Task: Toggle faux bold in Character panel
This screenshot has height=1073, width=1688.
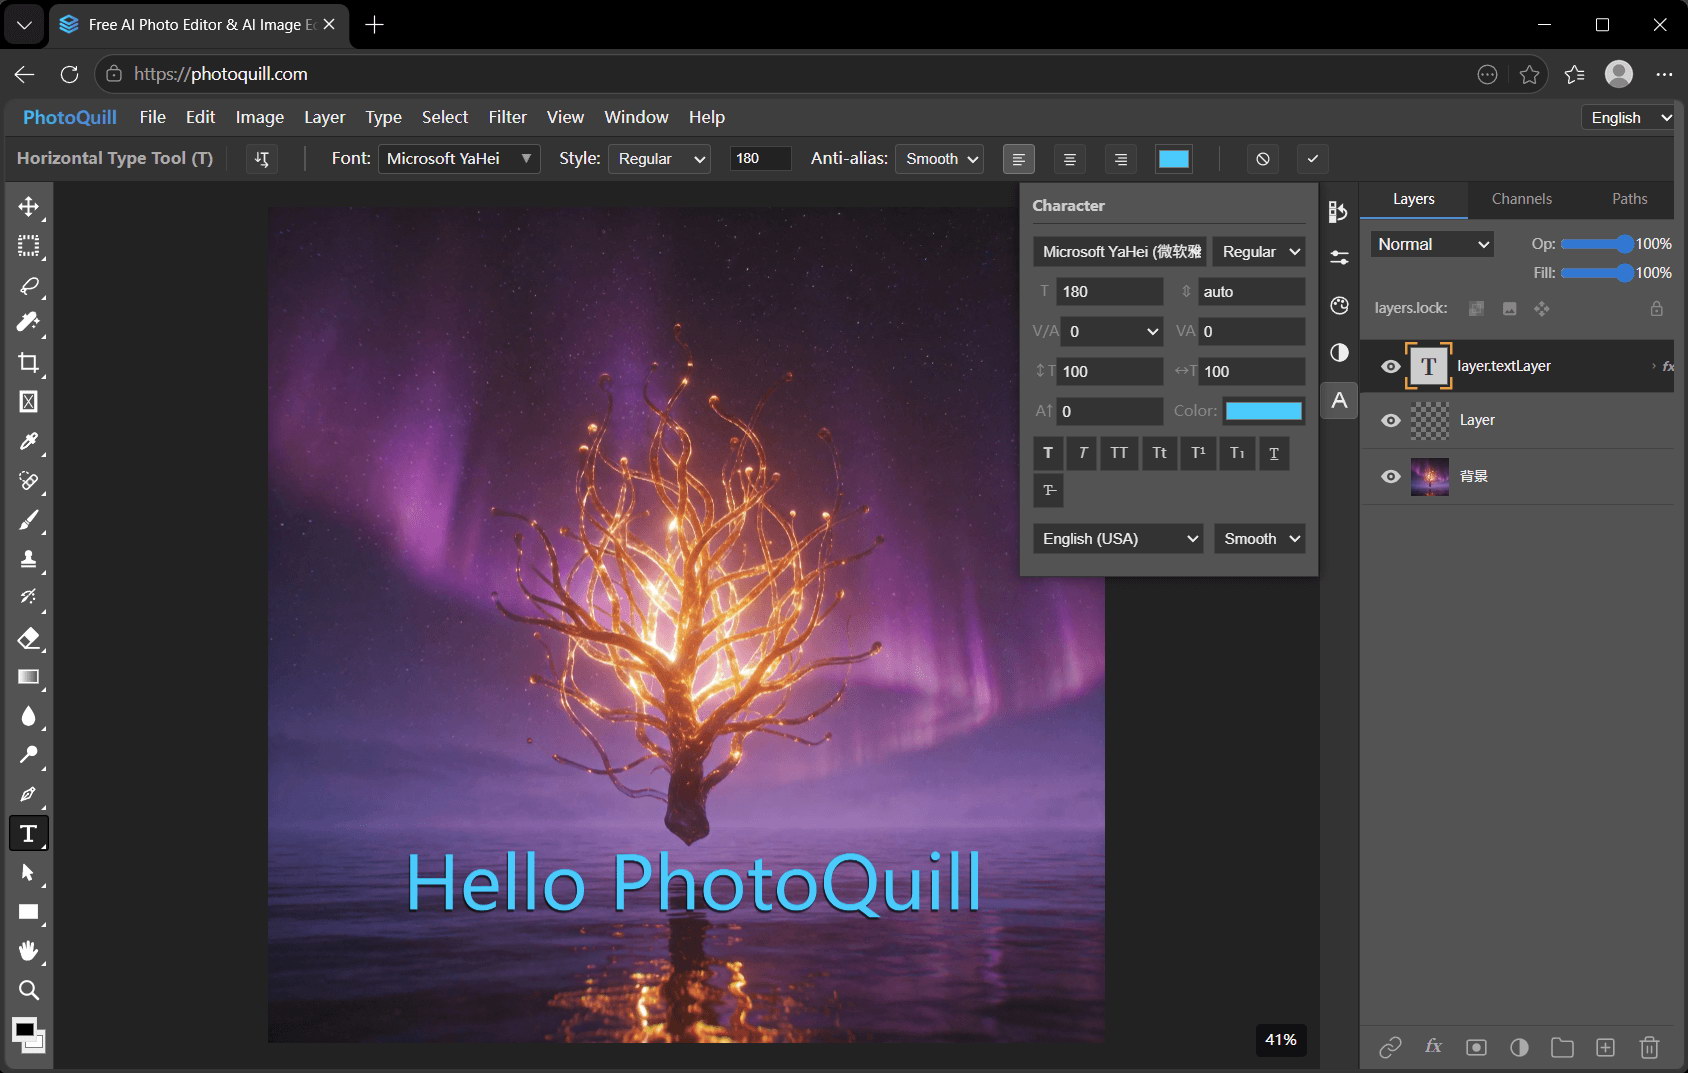Action: point(1048,453)
